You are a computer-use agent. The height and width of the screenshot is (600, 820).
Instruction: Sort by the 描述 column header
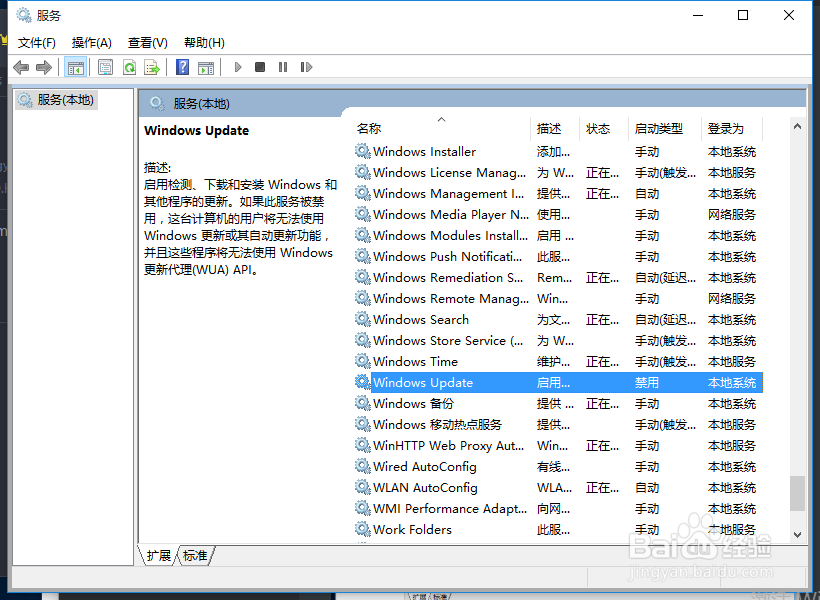point(555,128)
